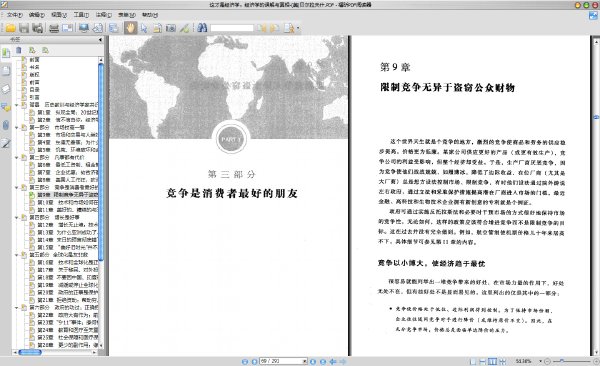Select the Hand tool in toolbar
Screen dimensions: 600x366
(130, 28)
